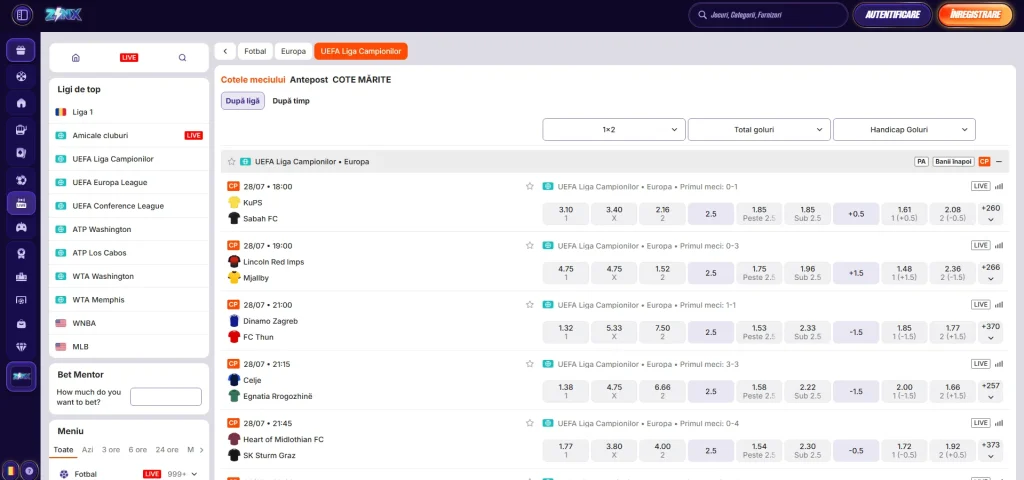Switch to Antepost tab
Image resolution: width=1024 pixels, height=480 pixels.
click(x=309, y=80)
